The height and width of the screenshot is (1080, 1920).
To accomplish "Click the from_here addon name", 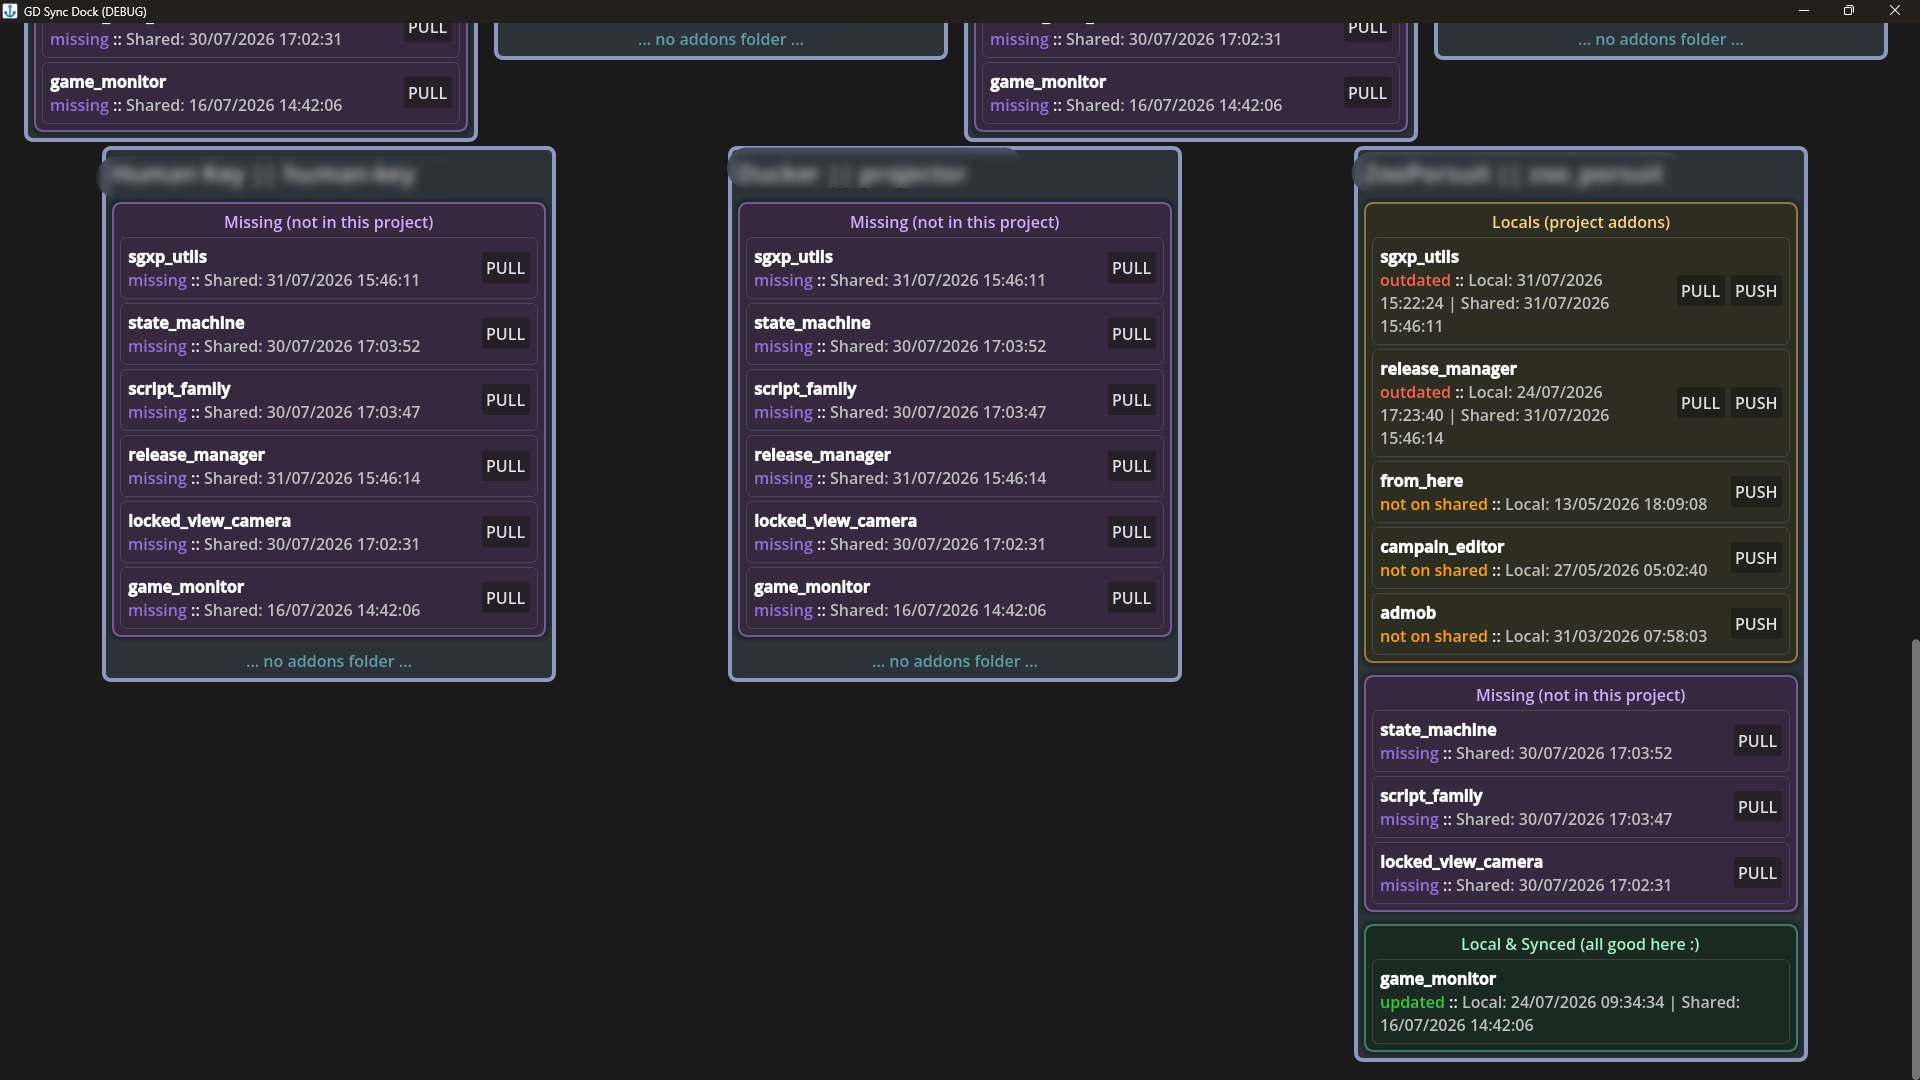I will (x=1421, y=481).
